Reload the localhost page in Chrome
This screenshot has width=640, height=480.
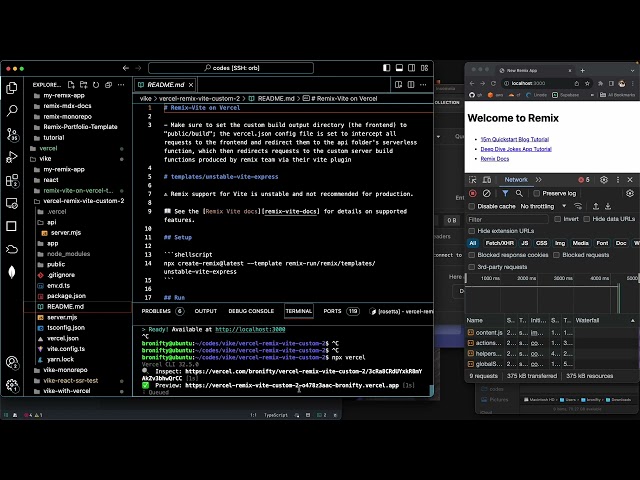click(493, 83)
